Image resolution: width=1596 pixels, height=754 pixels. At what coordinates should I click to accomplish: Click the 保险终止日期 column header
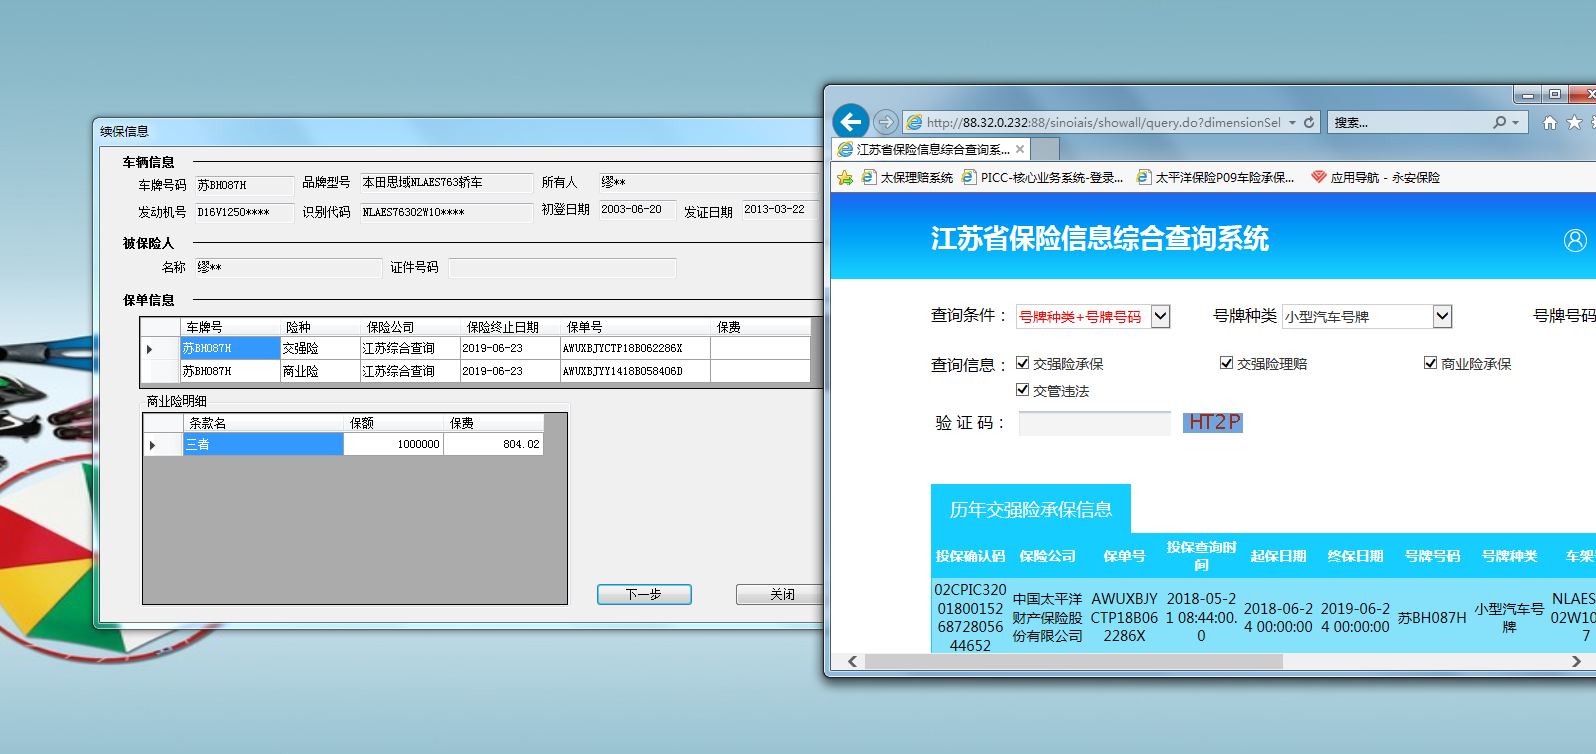pyautogui.click(x=510, y=327)
